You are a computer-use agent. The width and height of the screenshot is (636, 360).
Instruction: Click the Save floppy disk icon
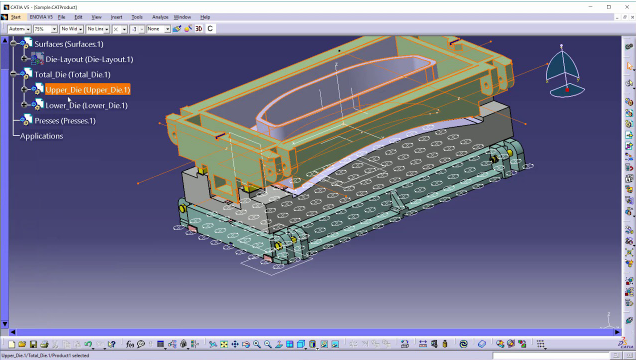pos(33,344)
